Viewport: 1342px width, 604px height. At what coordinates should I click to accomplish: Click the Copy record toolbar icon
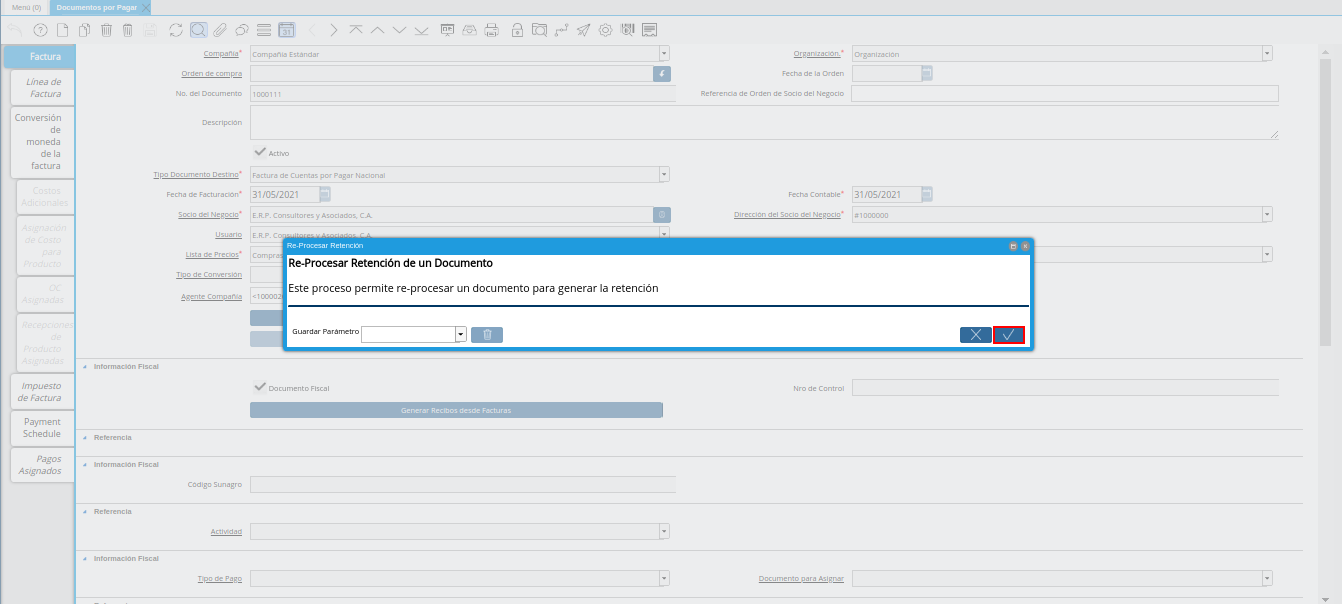click(84, 30)
